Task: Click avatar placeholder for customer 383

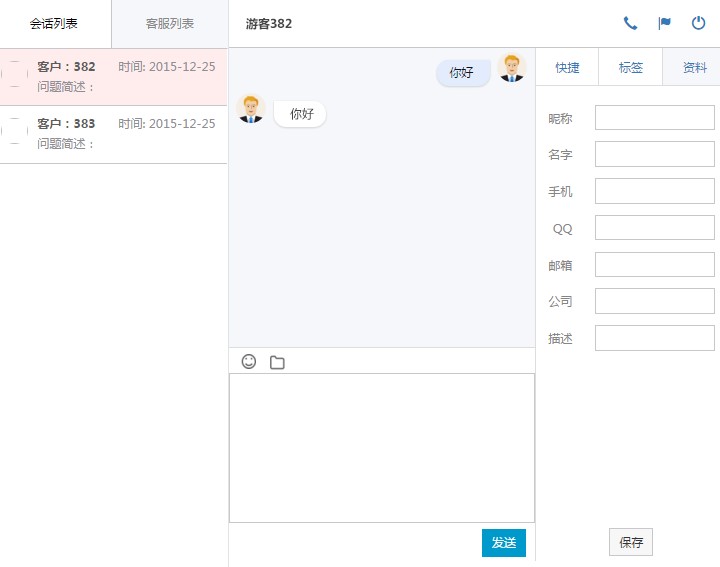Action: [x=15, y=133]
